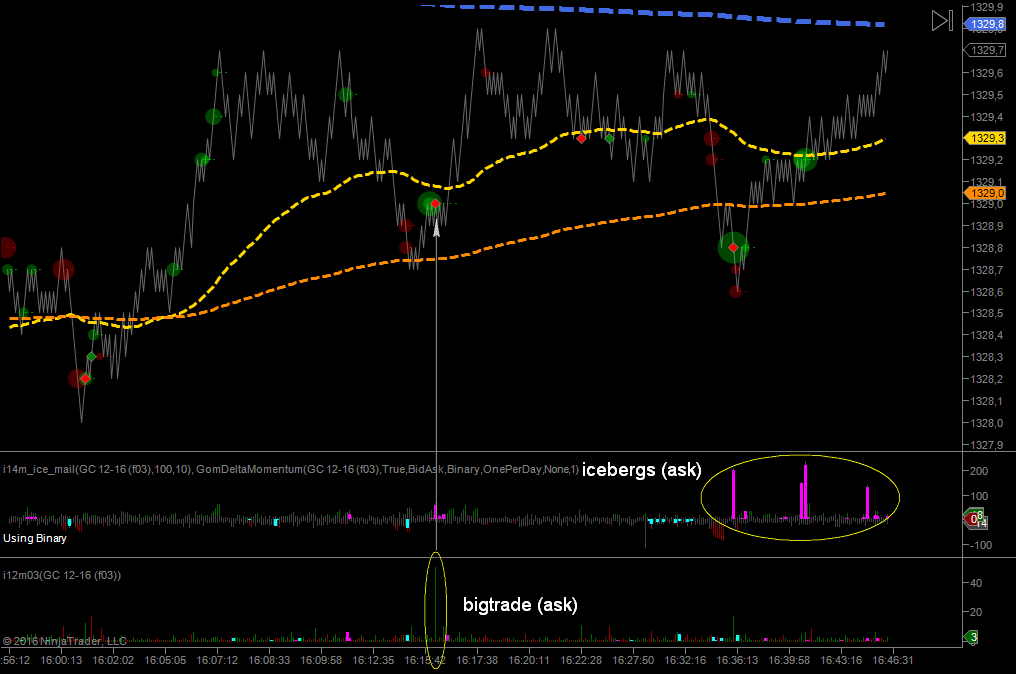
Task: Click the red diamond near the white arrow
Action: click(x=435, y=204)
